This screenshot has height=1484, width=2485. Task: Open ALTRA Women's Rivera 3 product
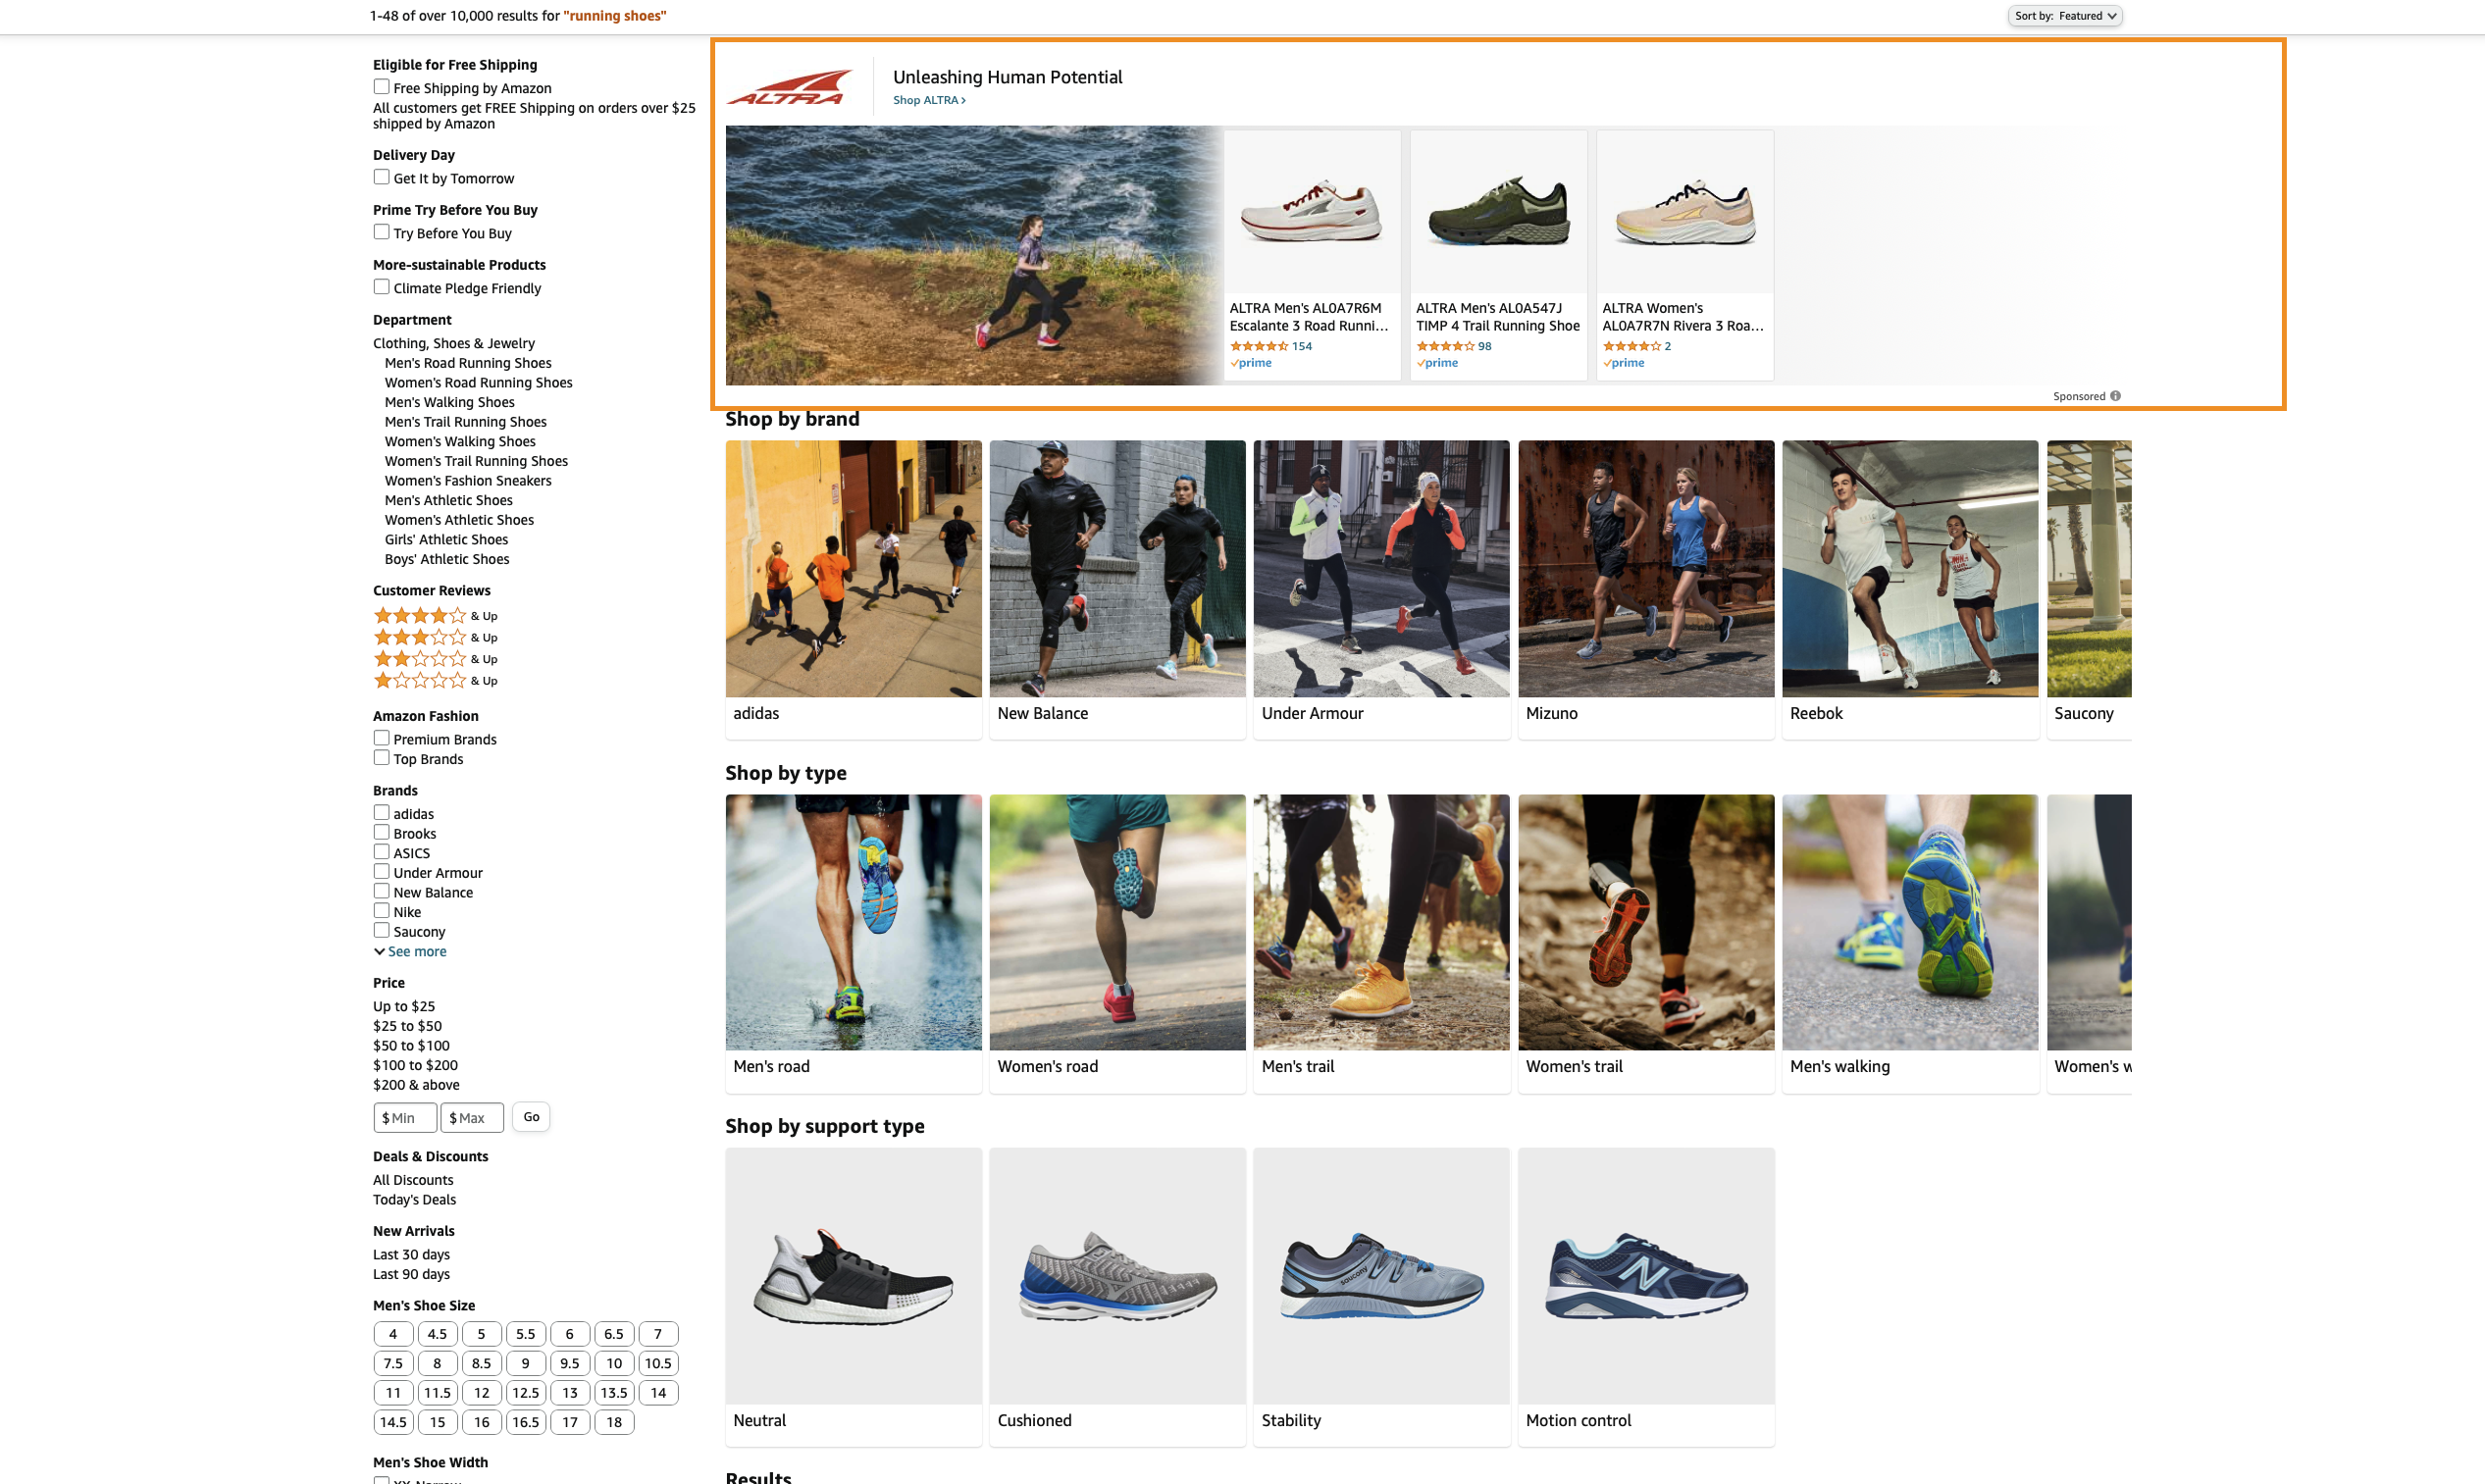pos(1685,255)
